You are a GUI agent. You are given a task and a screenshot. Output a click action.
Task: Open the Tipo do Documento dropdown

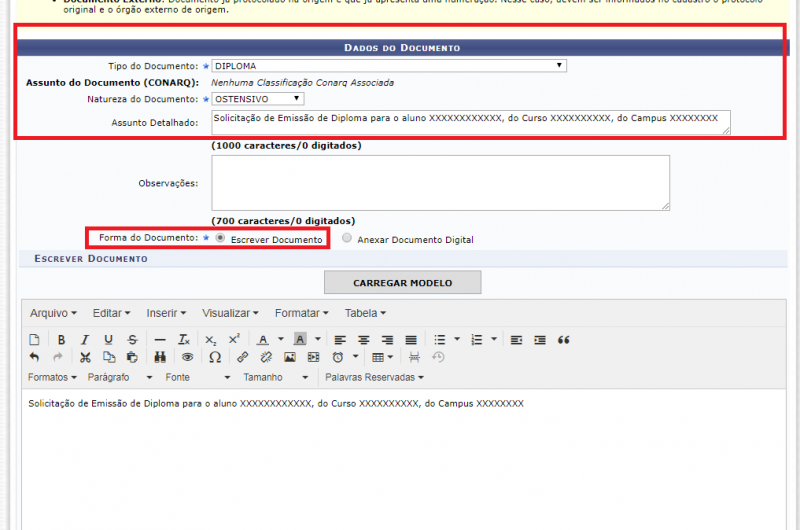click(388, 66)
